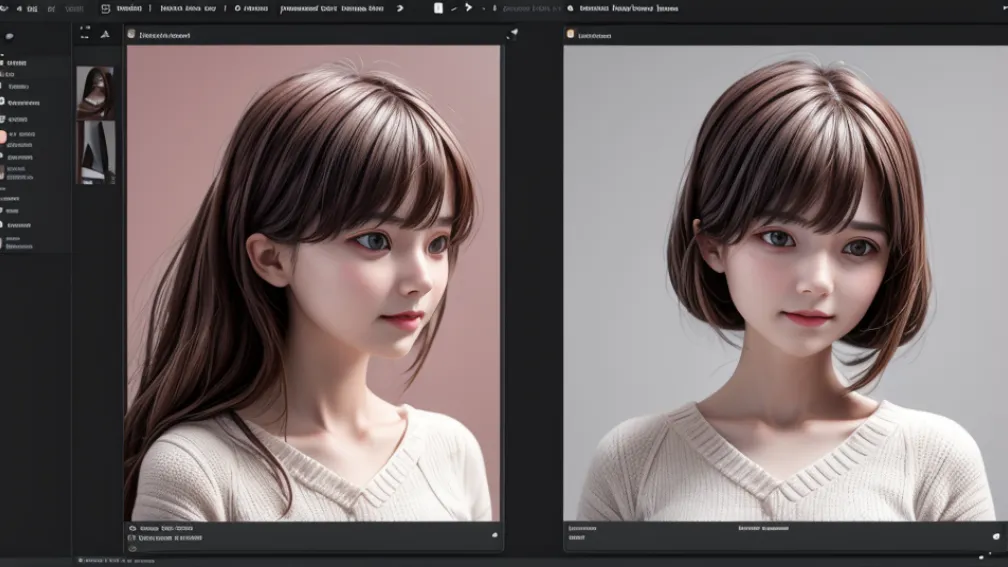Select the lower thumbnail in thumbnail strip
Viewport: 1008px width, 567px height.
(96, 153)
